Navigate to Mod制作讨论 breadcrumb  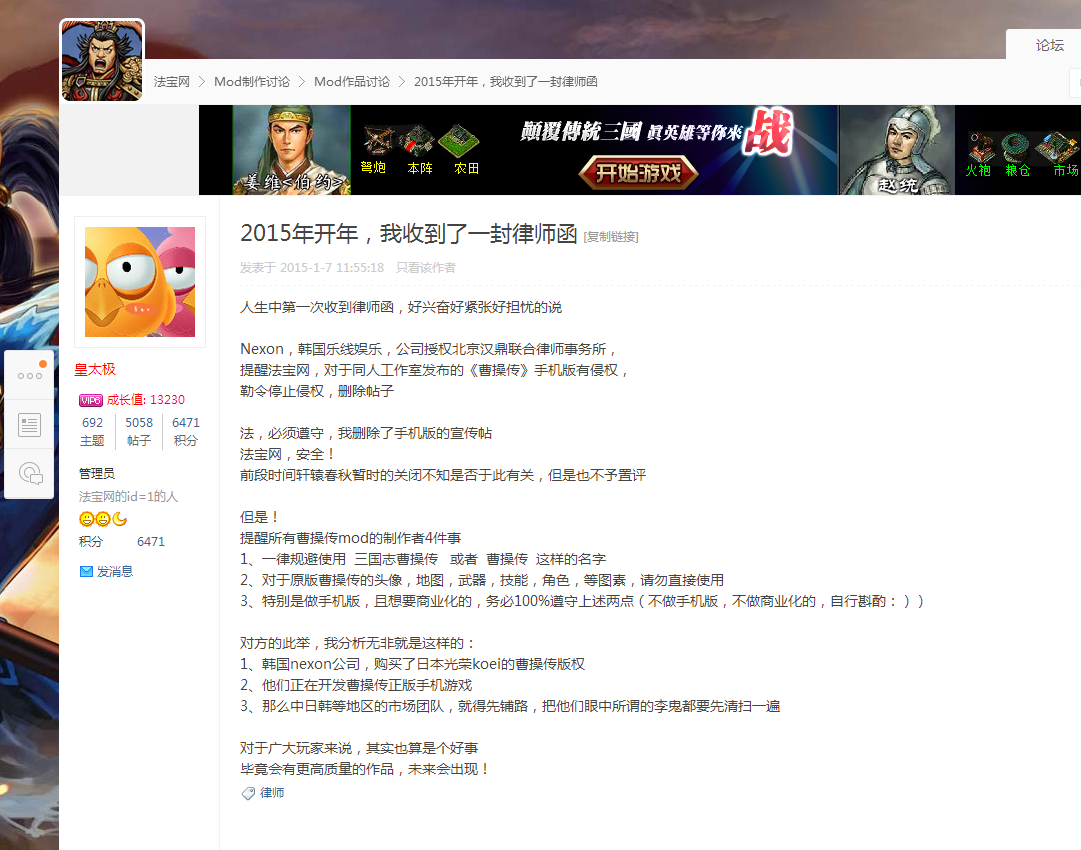(x=252, y=82)
